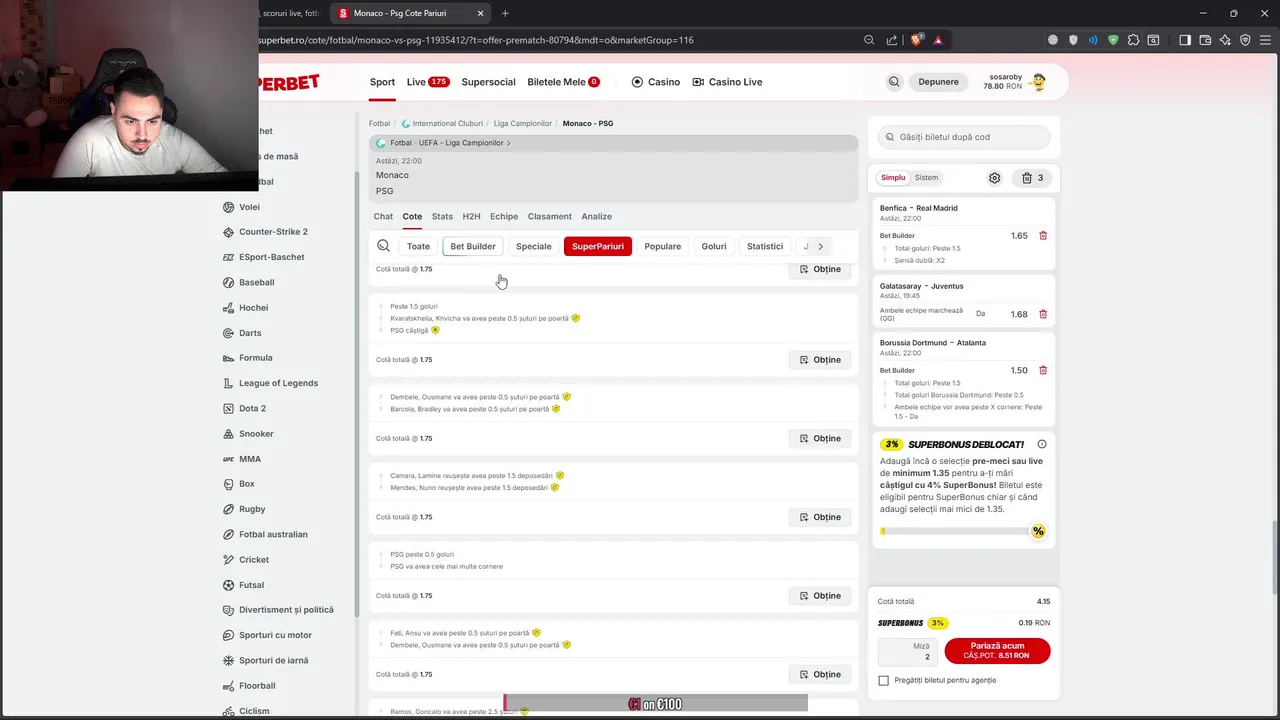Open bet slip settings gear
Image resolution: width=1280 pixels, height=720 pixels.
pos(994,178)
